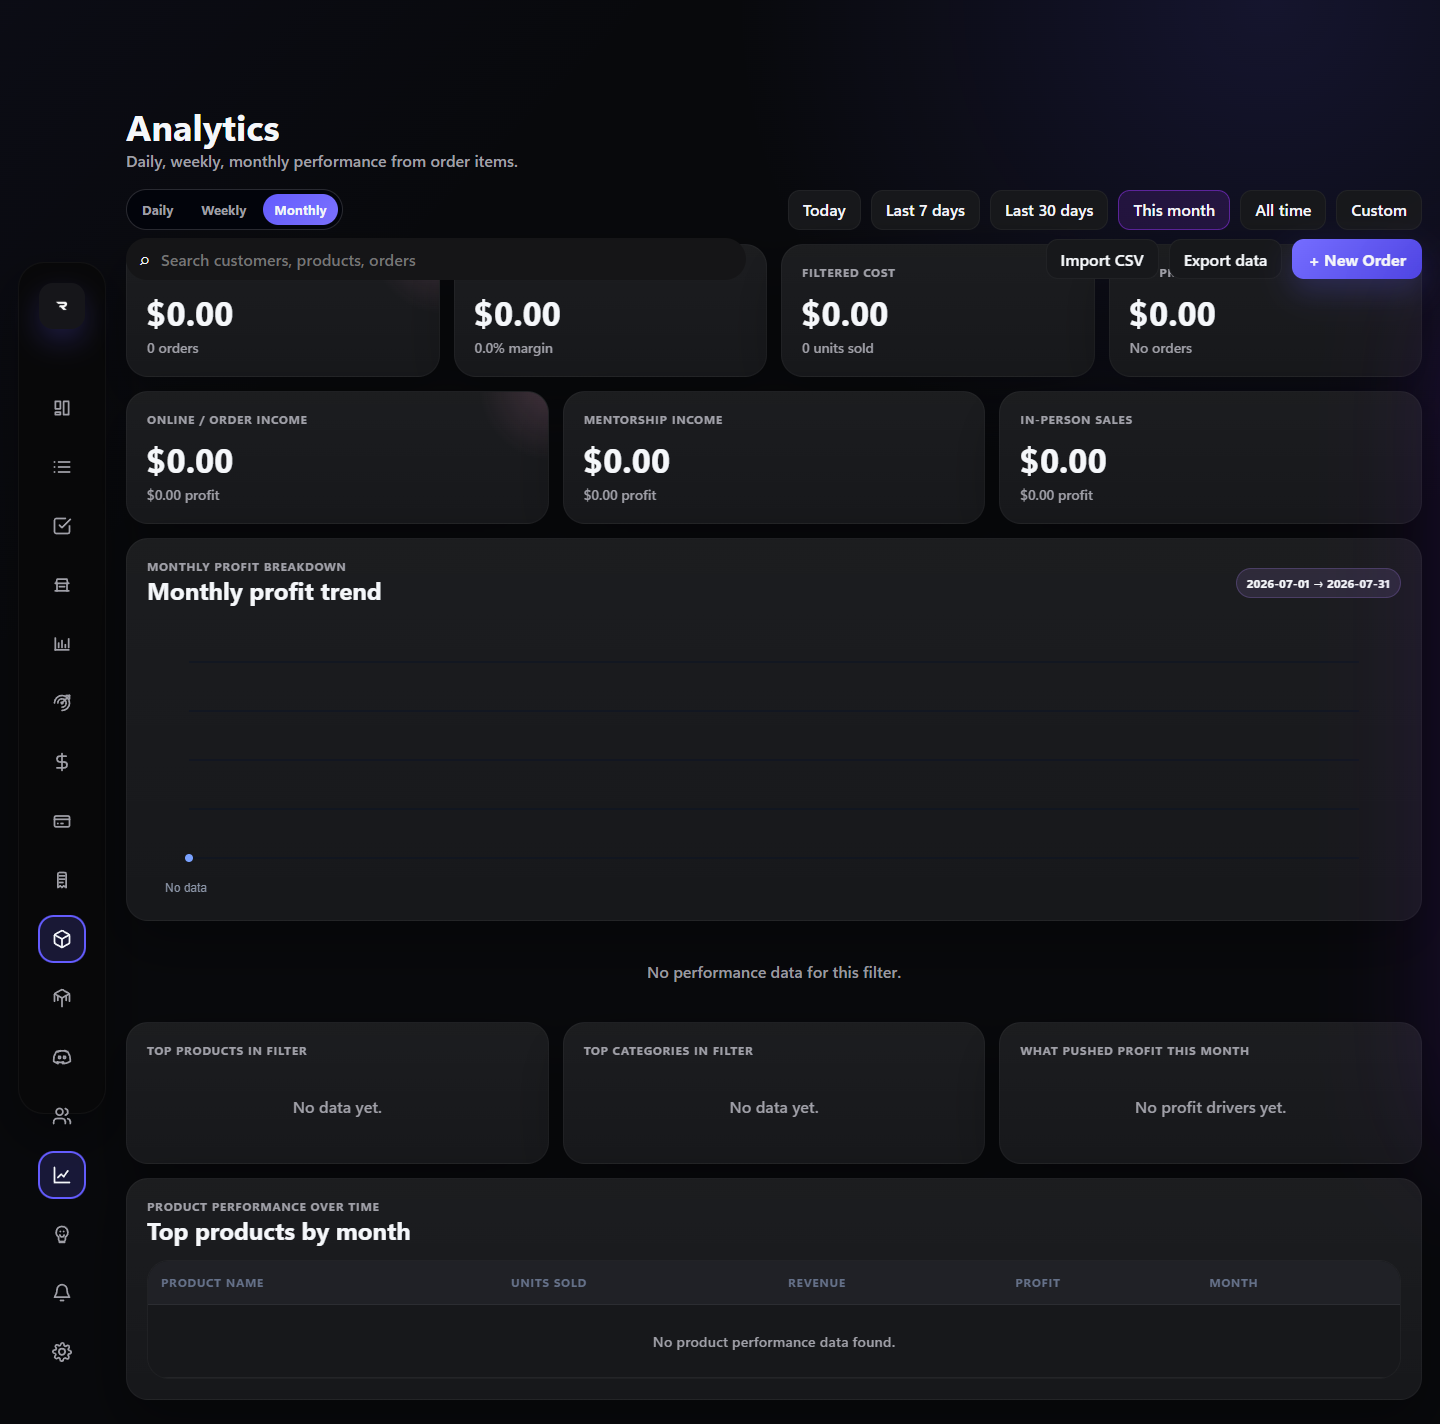Open the highlighted cube icon in sidebar
Screen dimensions: 1440x1424
(62, 939)
